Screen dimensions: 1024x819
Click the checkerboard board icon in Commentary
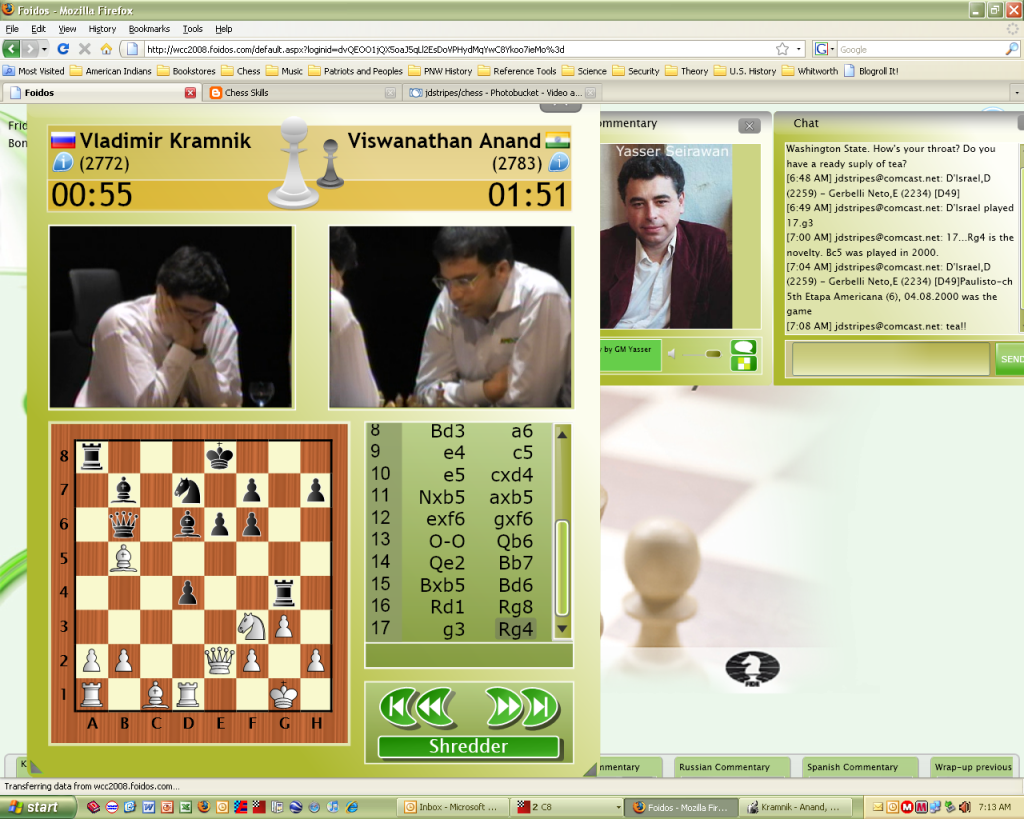pyautogui.click(x=744, y=364)
